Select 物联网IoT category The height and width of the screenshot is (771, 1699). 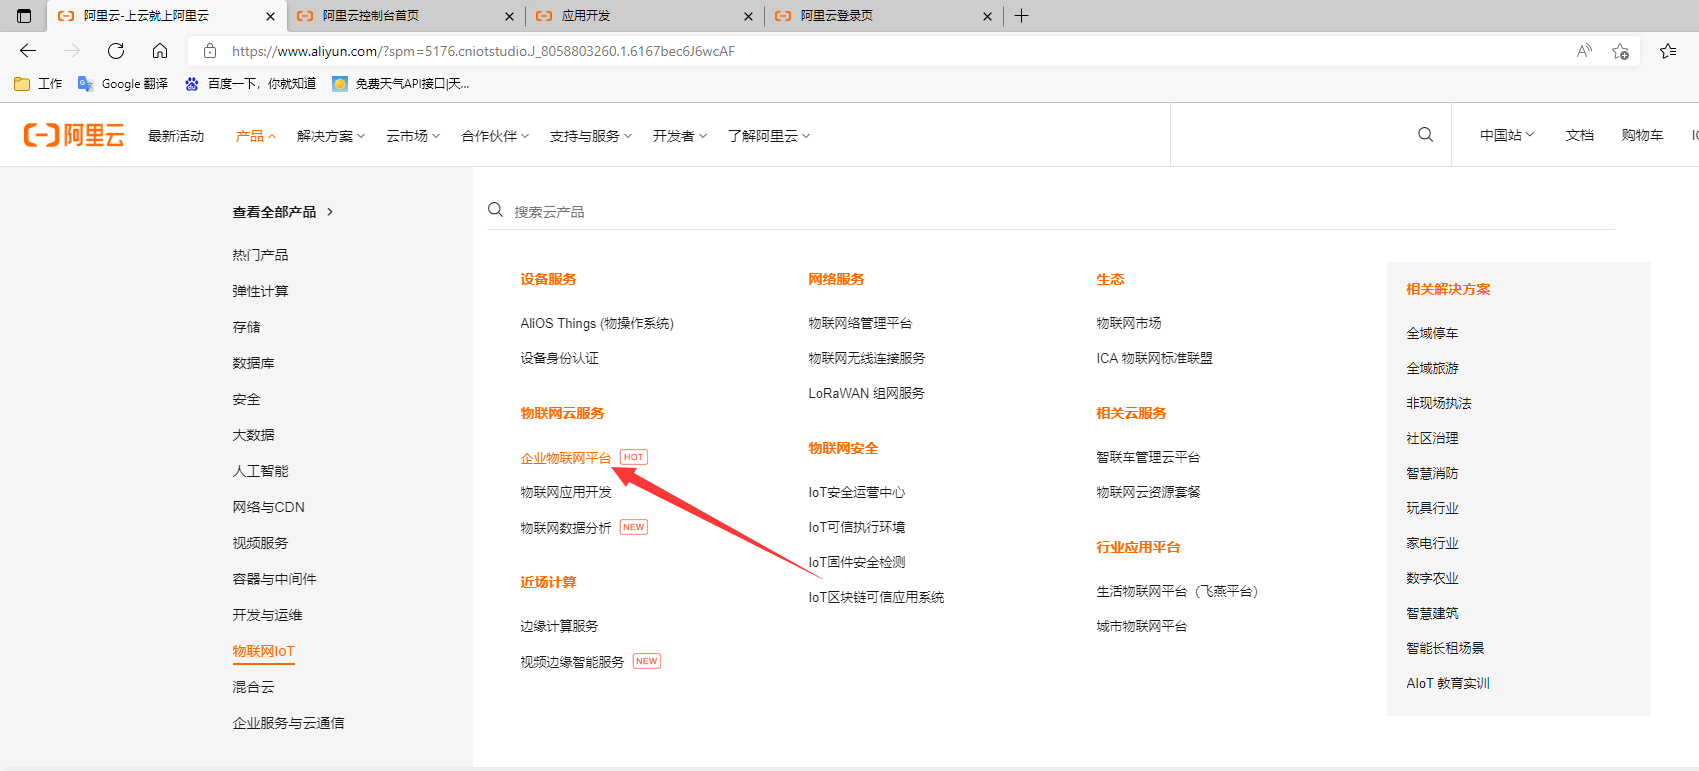pyautogui.click(x=263, y=651)
